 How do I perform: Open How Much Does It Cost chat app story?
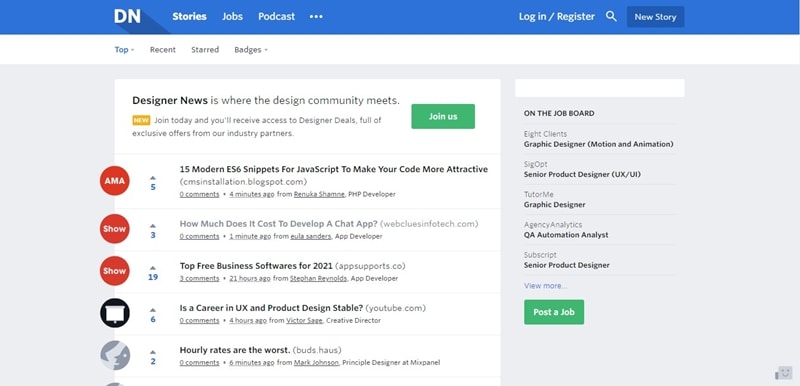279,223
